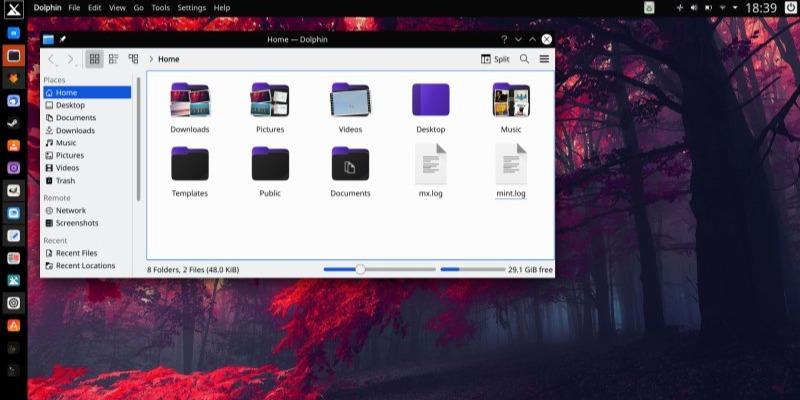This screenshot has height=400, width=800.
Task: Open Documents in Places panel
Action: tap(87, 118)
